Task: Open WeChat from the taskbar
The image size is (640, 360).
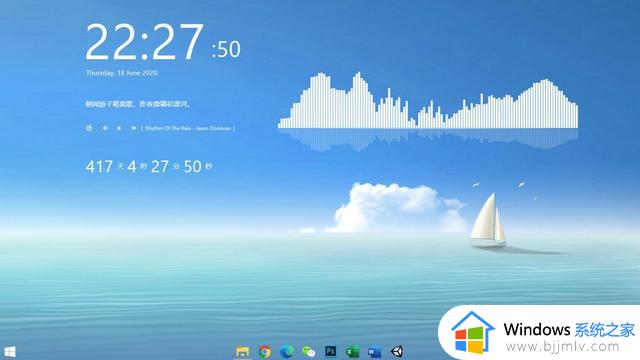Action: (x=309, y=351)
